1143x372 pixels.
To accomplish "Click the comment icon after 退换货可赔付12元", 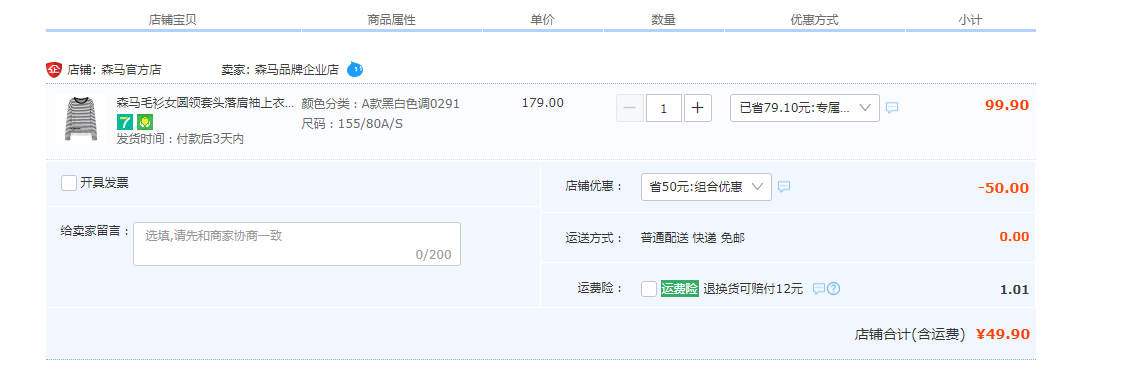I will [x=819, y=289].
